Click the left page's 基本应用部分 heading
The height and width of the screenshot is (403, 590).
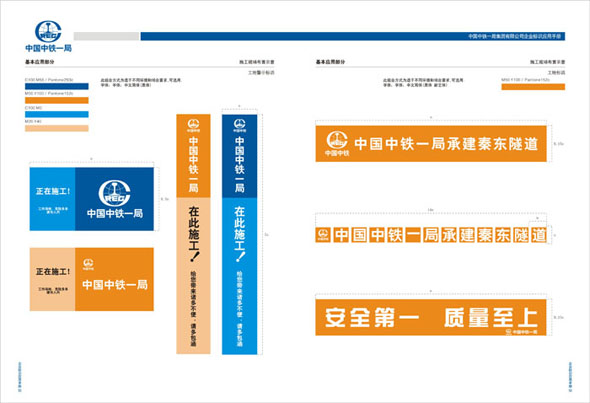pos(40,62)
